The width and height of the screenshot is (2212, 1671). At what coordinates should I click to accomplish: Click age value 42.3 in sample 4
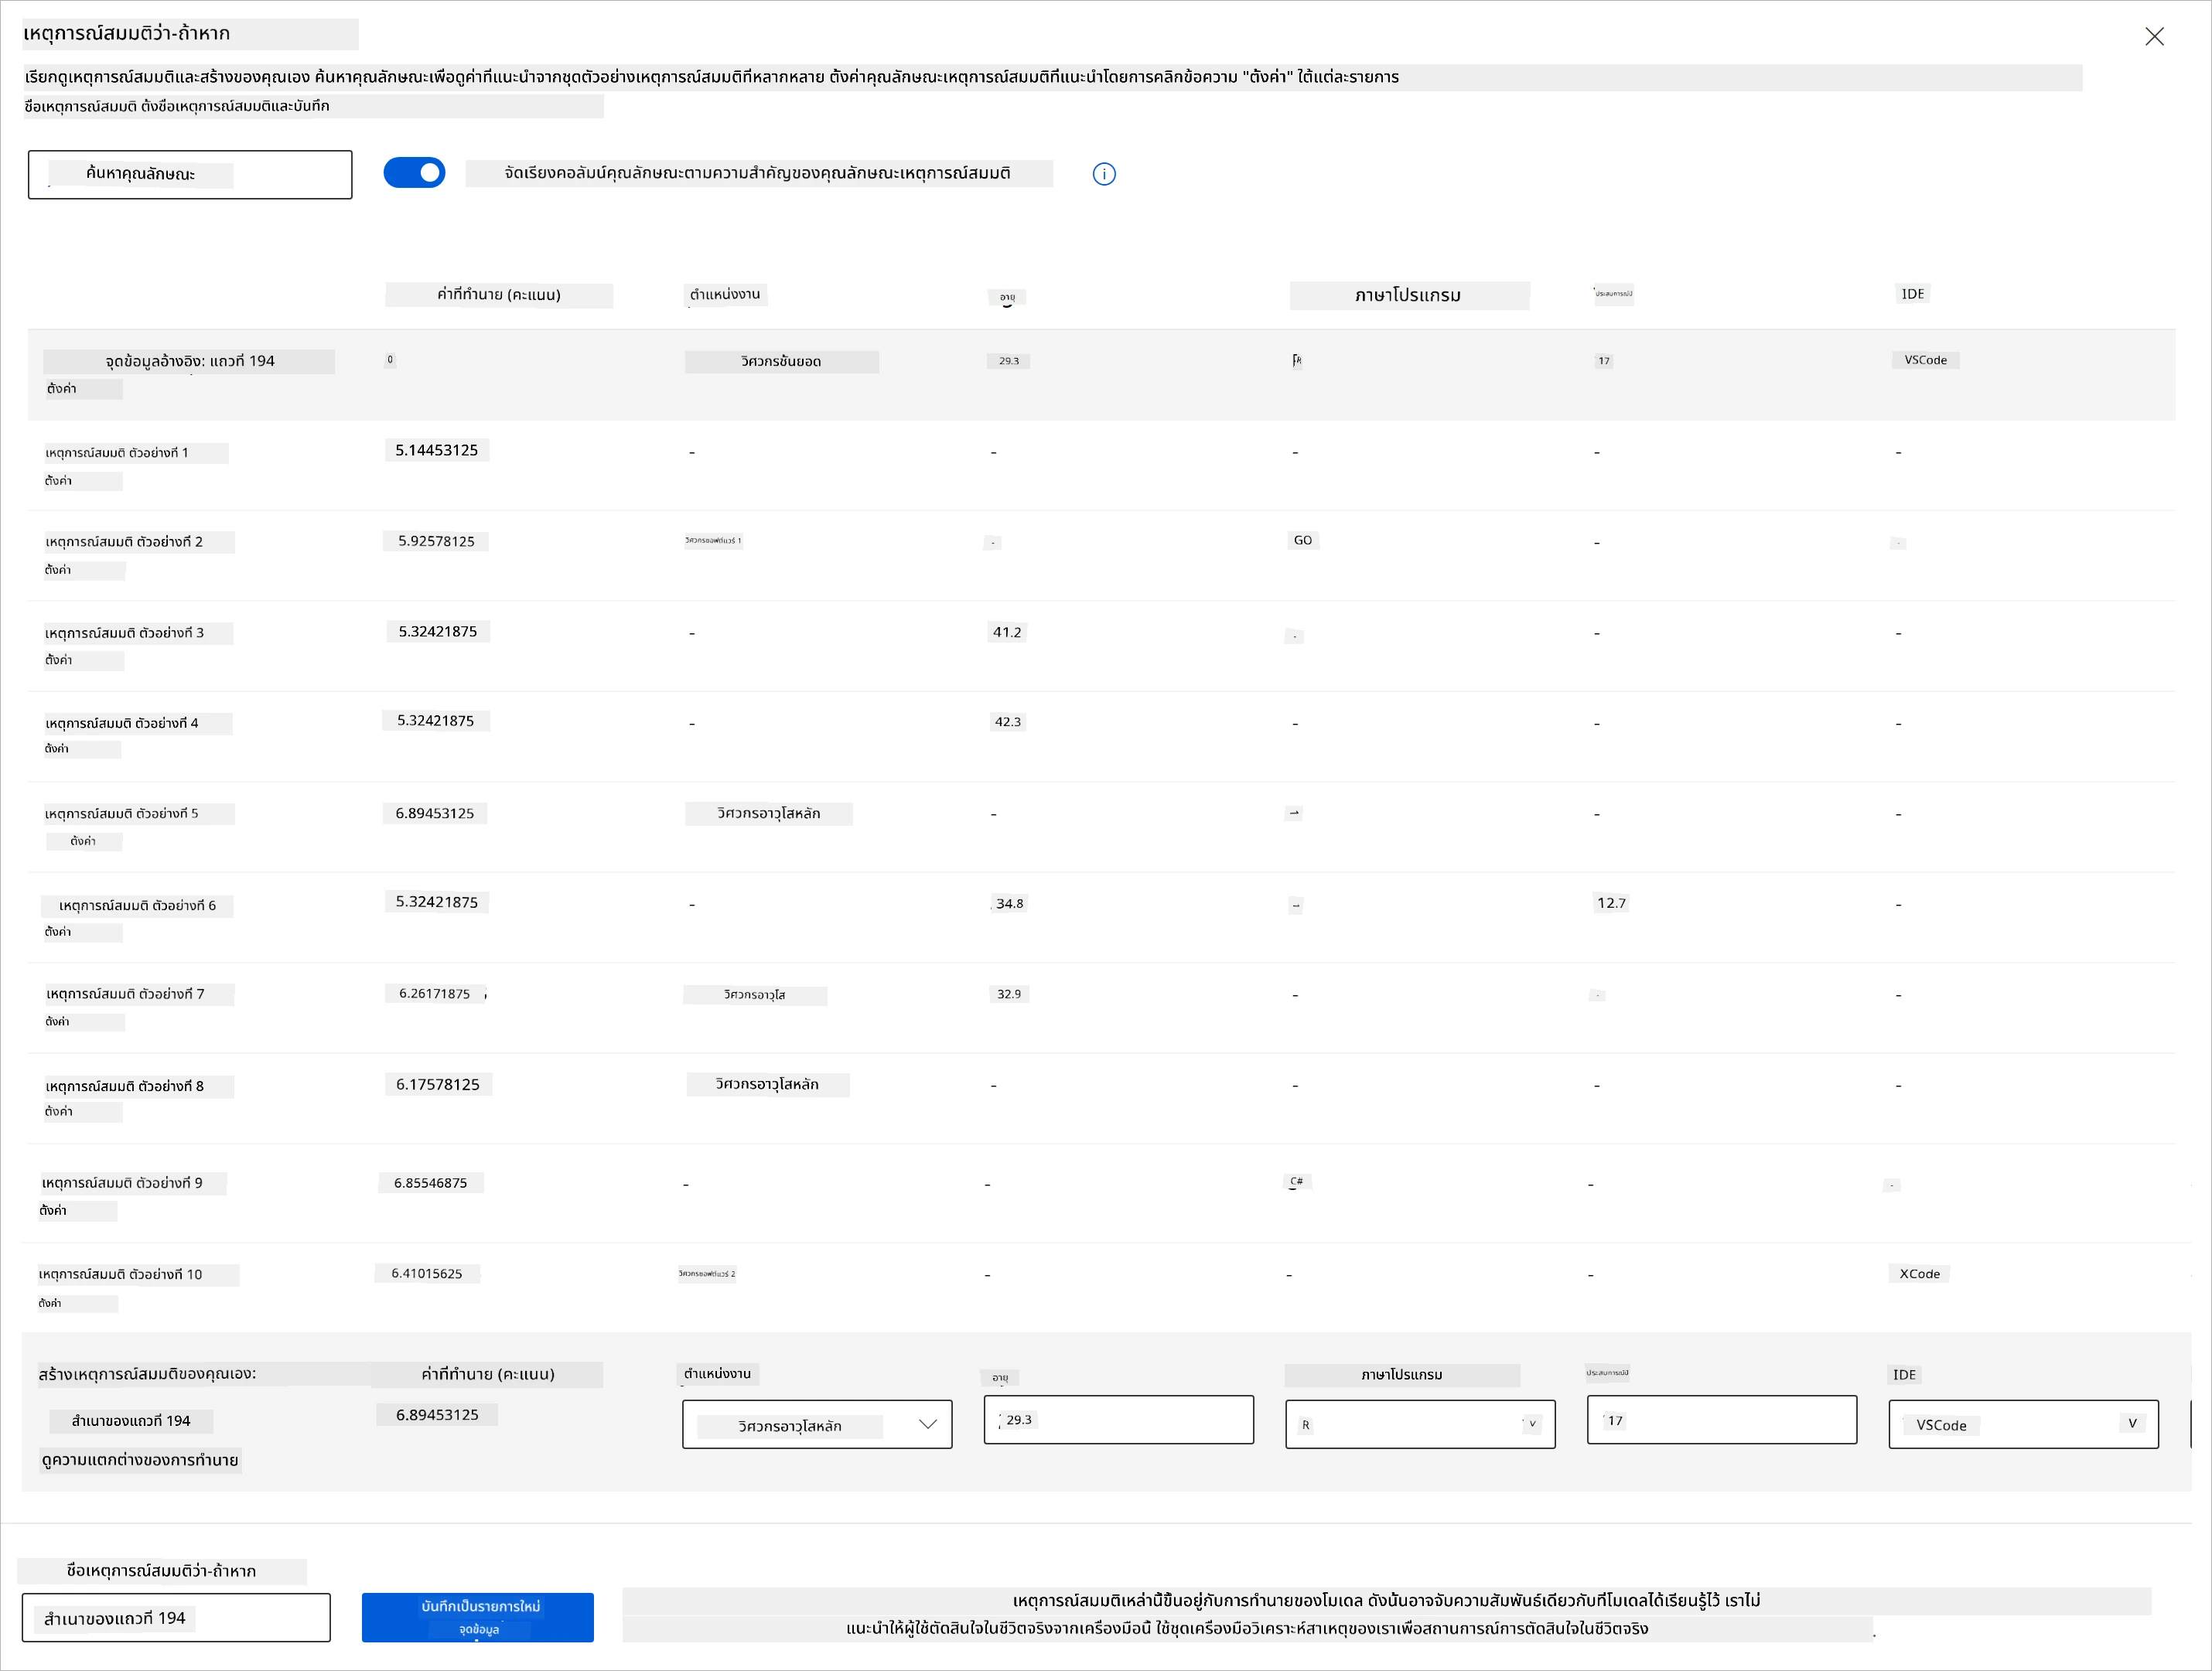[x=1007, y=721]
